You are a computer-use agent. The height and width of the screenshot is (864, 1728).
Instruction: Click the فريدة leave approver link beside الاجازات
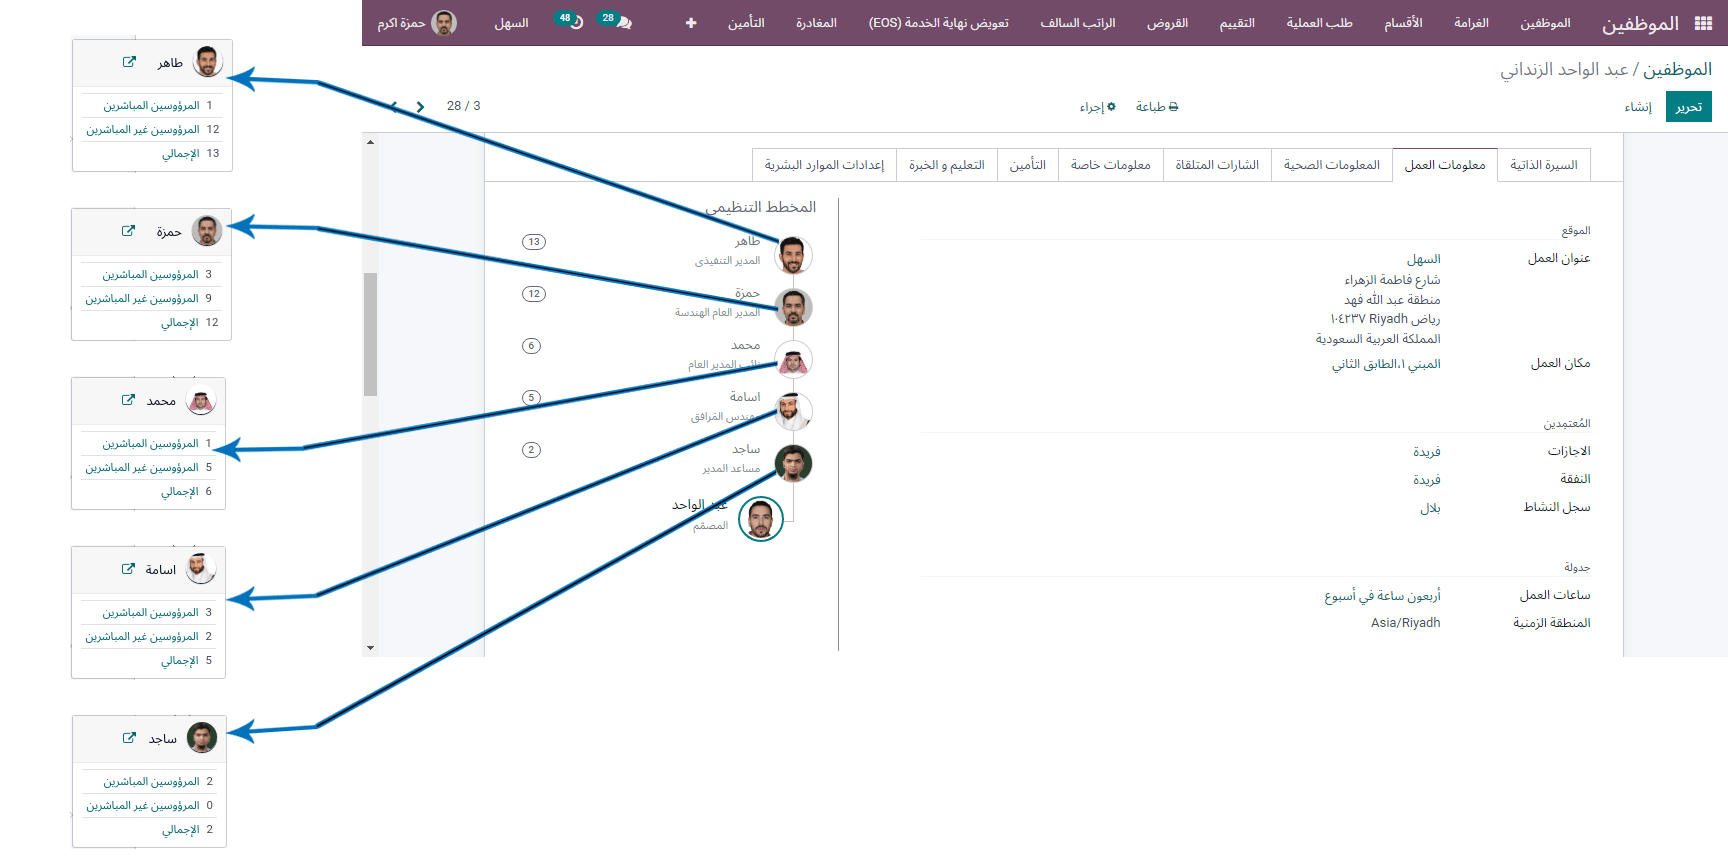(1427, 452)
